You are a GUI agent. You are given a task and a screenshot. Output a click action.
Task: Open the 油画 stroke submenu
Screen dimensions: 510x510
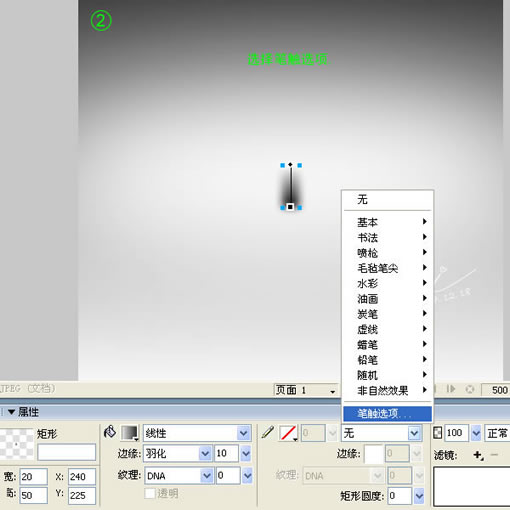(x=387, y=299)
